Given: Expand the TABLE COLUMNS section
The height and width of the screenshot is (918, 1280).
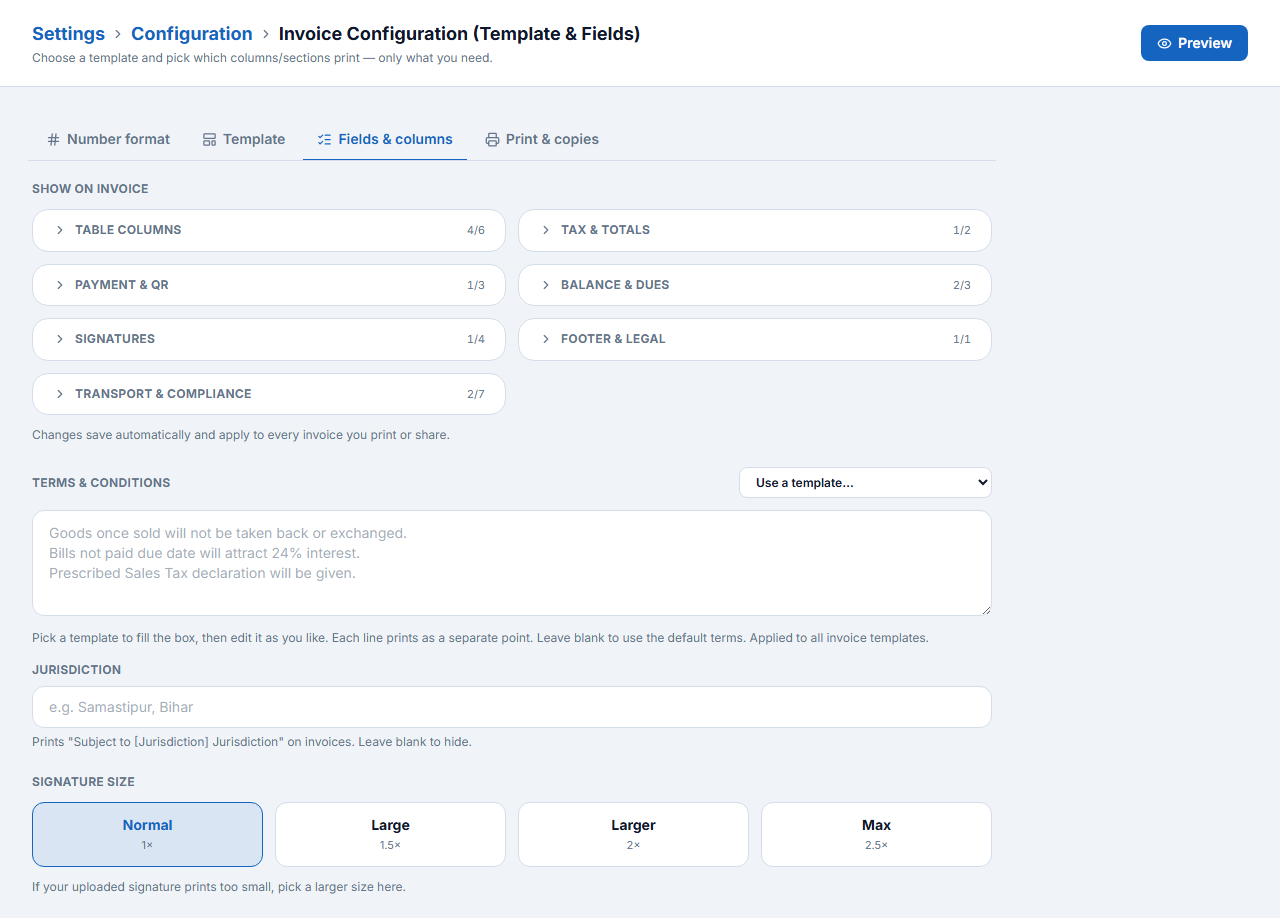Looking at the screenshot, I should (269, 230).
